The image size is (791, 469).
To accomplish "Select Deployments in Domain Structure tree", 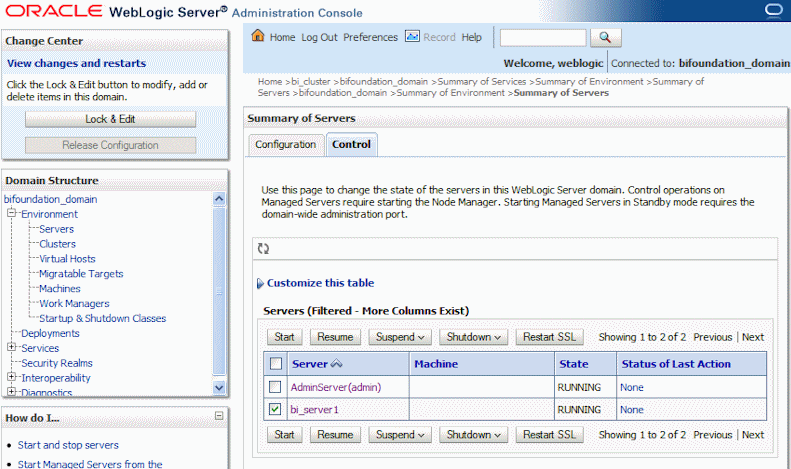I will tap(50, 333).
